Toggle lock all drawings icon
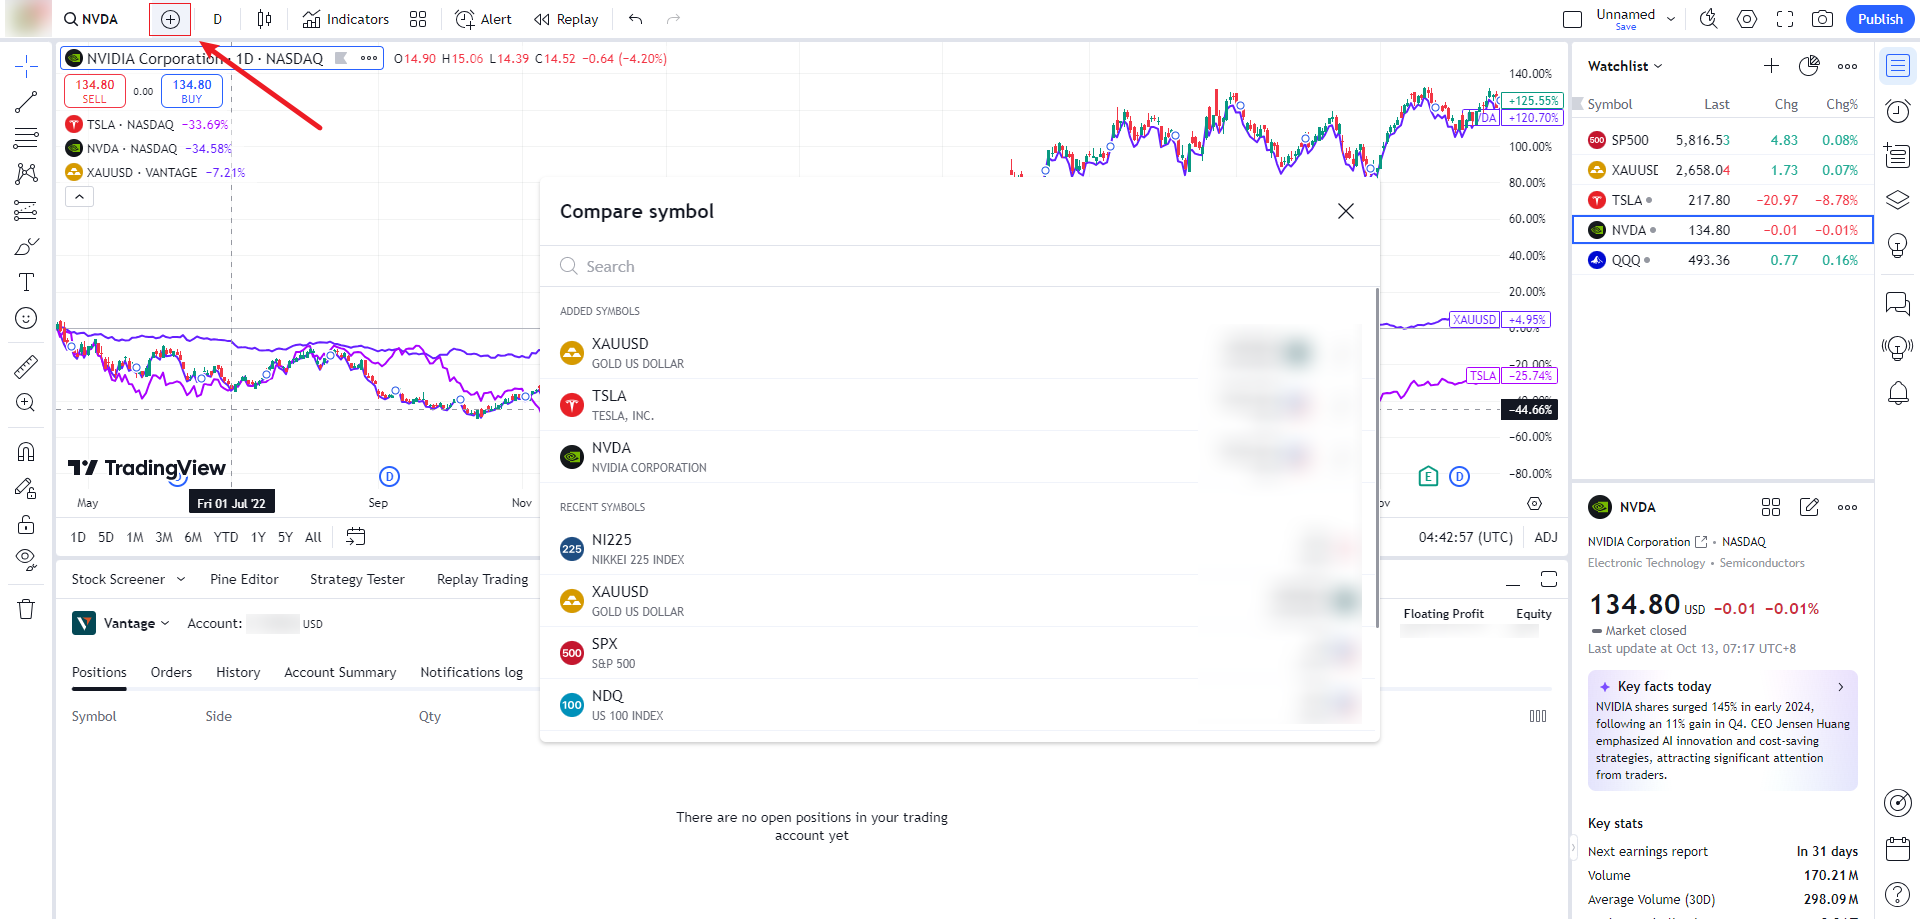 [26, 525]
